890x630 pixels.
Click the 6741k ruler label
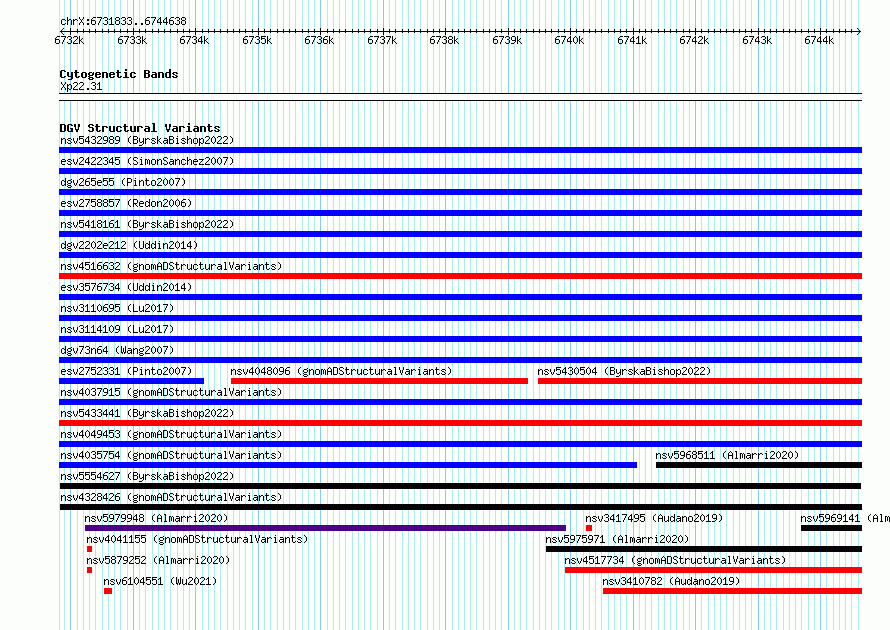point(632,40)
